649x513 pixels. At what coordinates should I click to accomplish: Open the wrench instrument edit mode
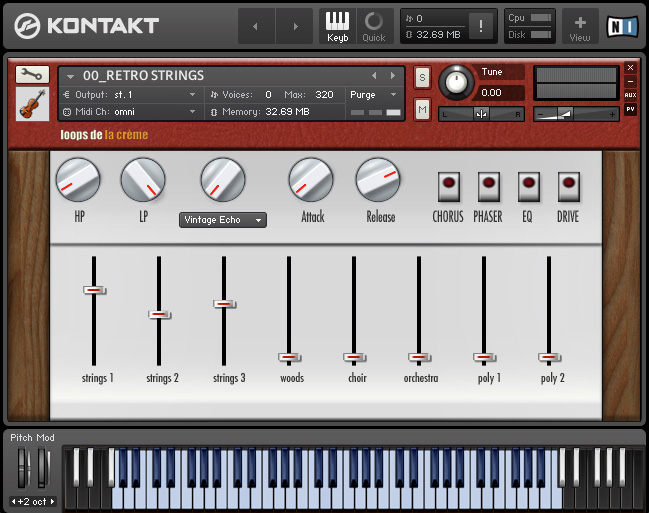point(32,74)
